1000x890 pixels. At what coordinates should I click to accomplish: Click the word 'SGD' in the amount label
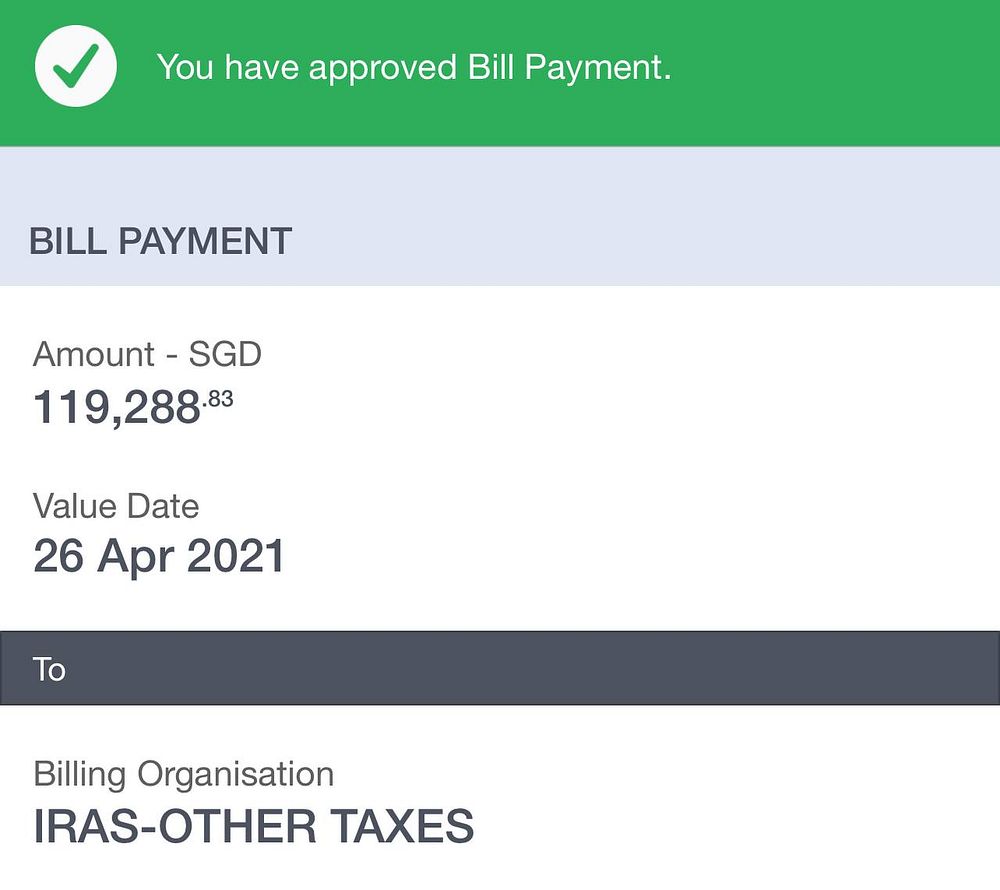pos(225,354)
